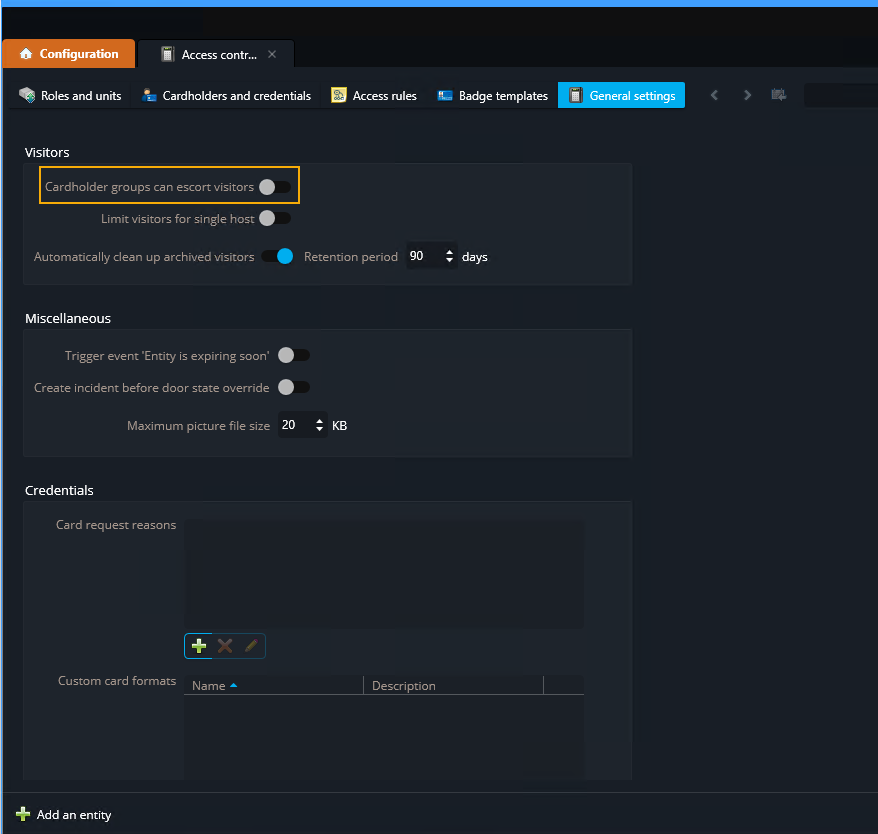Open the Badge templates tab
Viewport: 878px width, 834px height.
tap(492, 95)
